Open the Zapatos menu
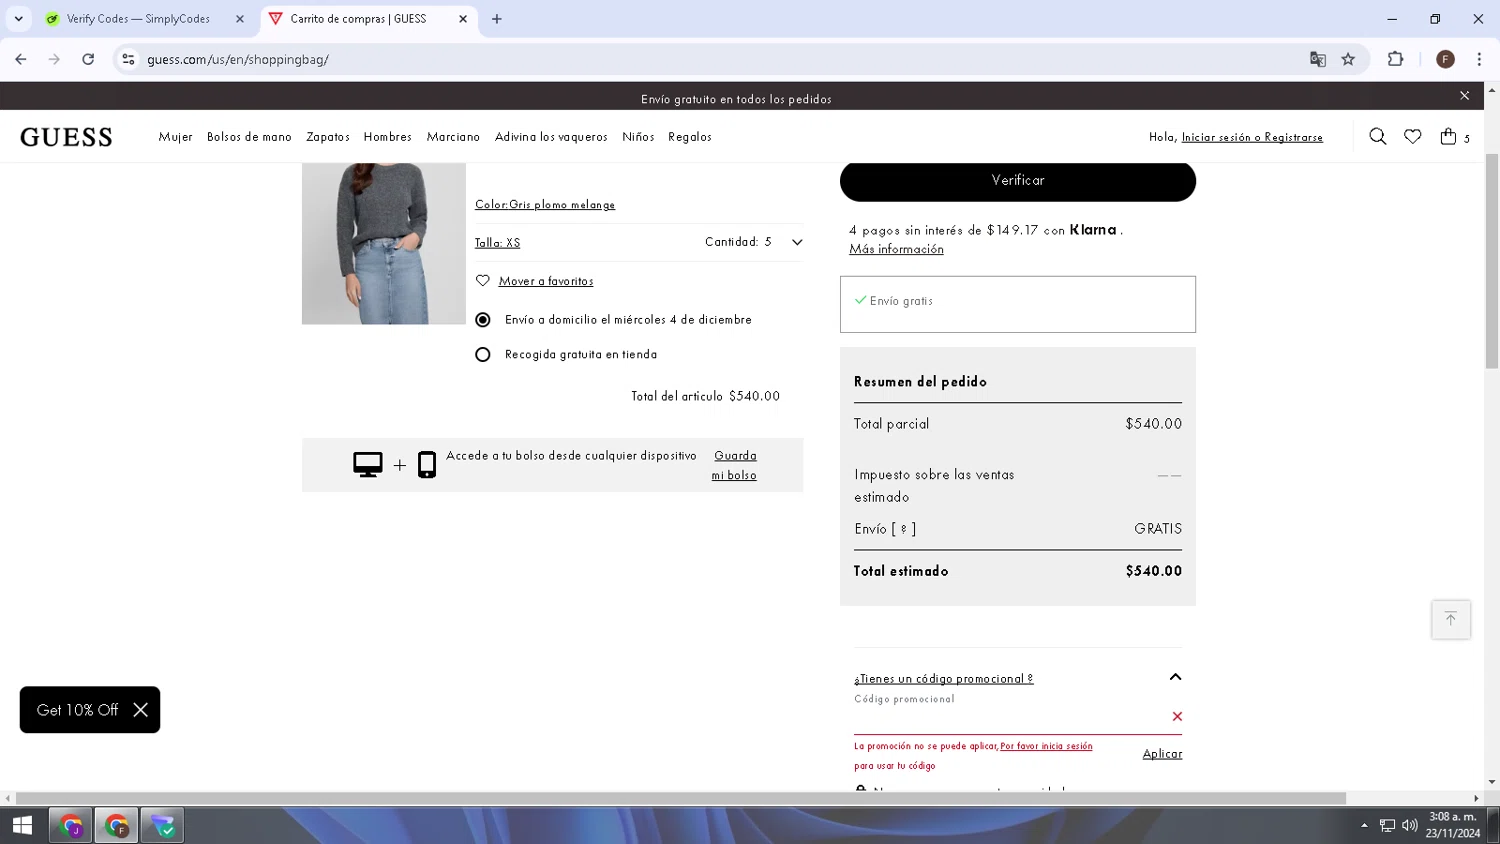The height and width of the screenshot is (844, 1500). 328,137
